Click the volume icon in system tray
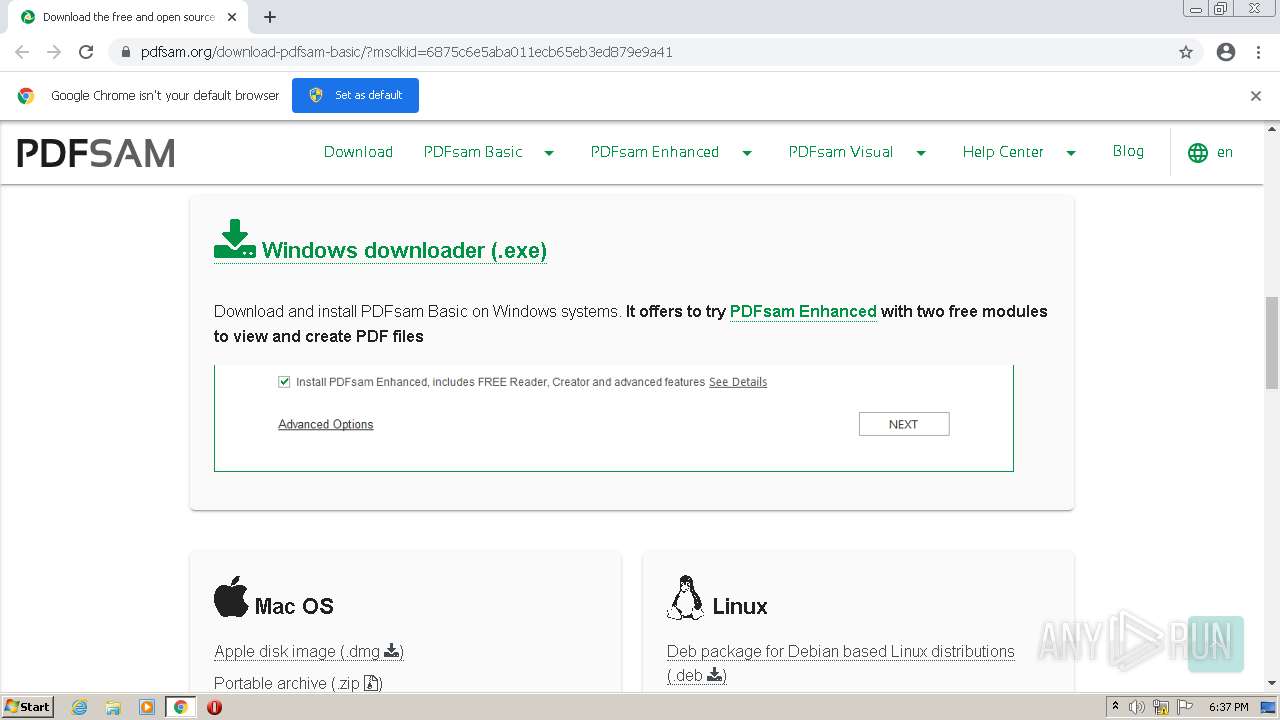Screen dimensions: 1280x720 (x=1137, y=707)
